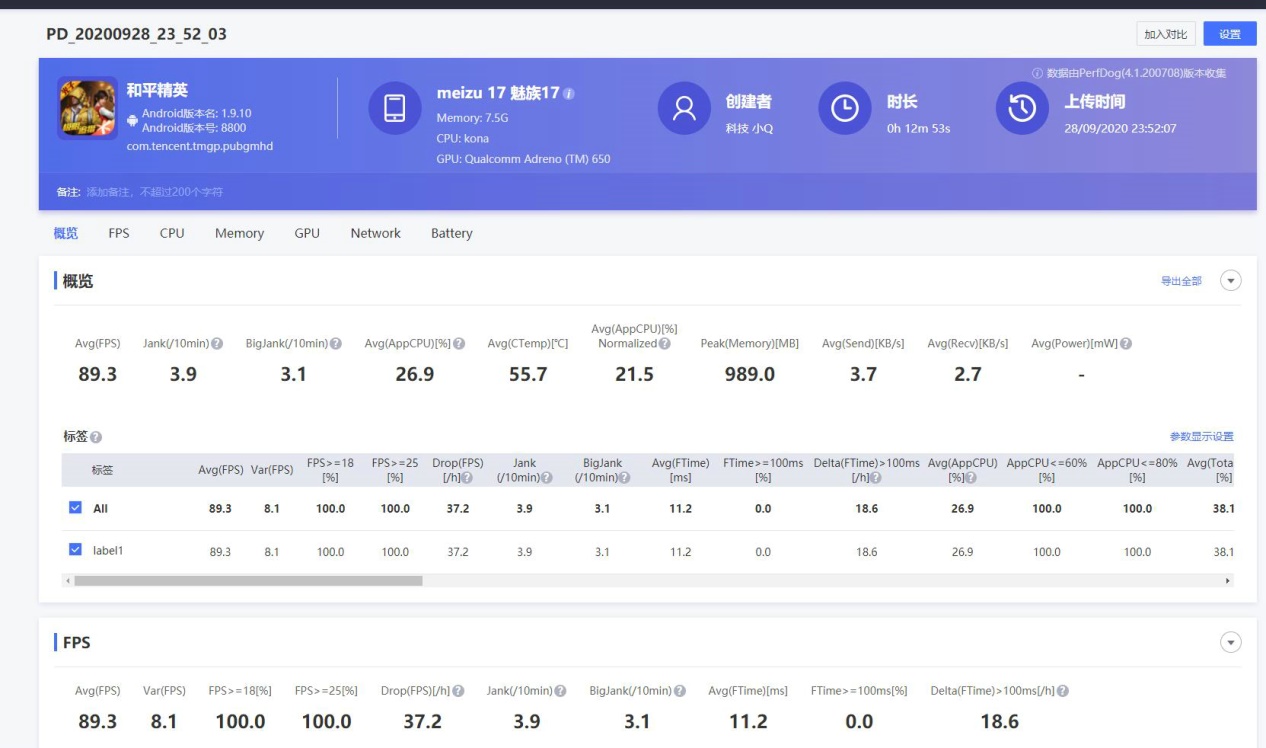Click the Android logo beside version name
1266x748 pixels.
point(133,120)
